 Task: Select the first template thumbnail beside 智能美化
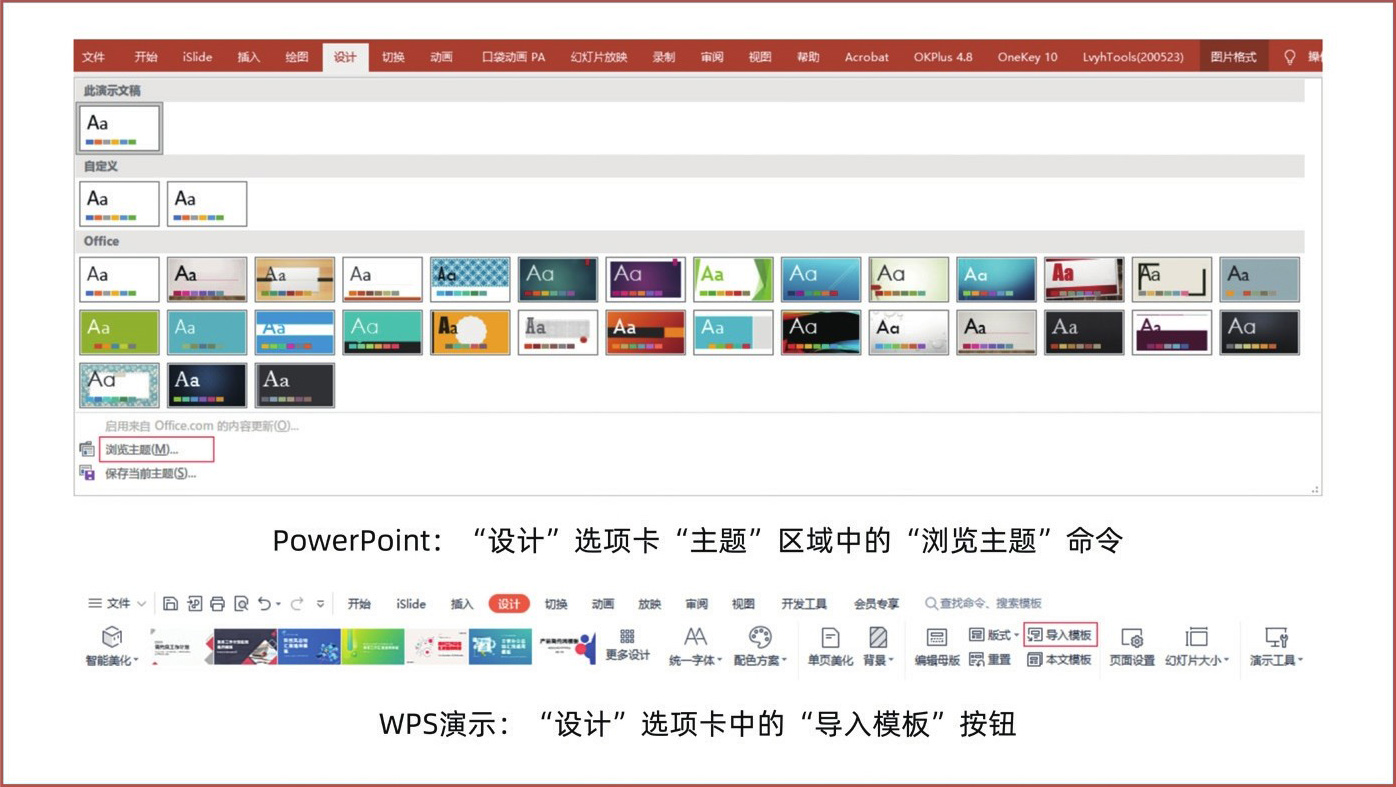click(x=182, y=646)
